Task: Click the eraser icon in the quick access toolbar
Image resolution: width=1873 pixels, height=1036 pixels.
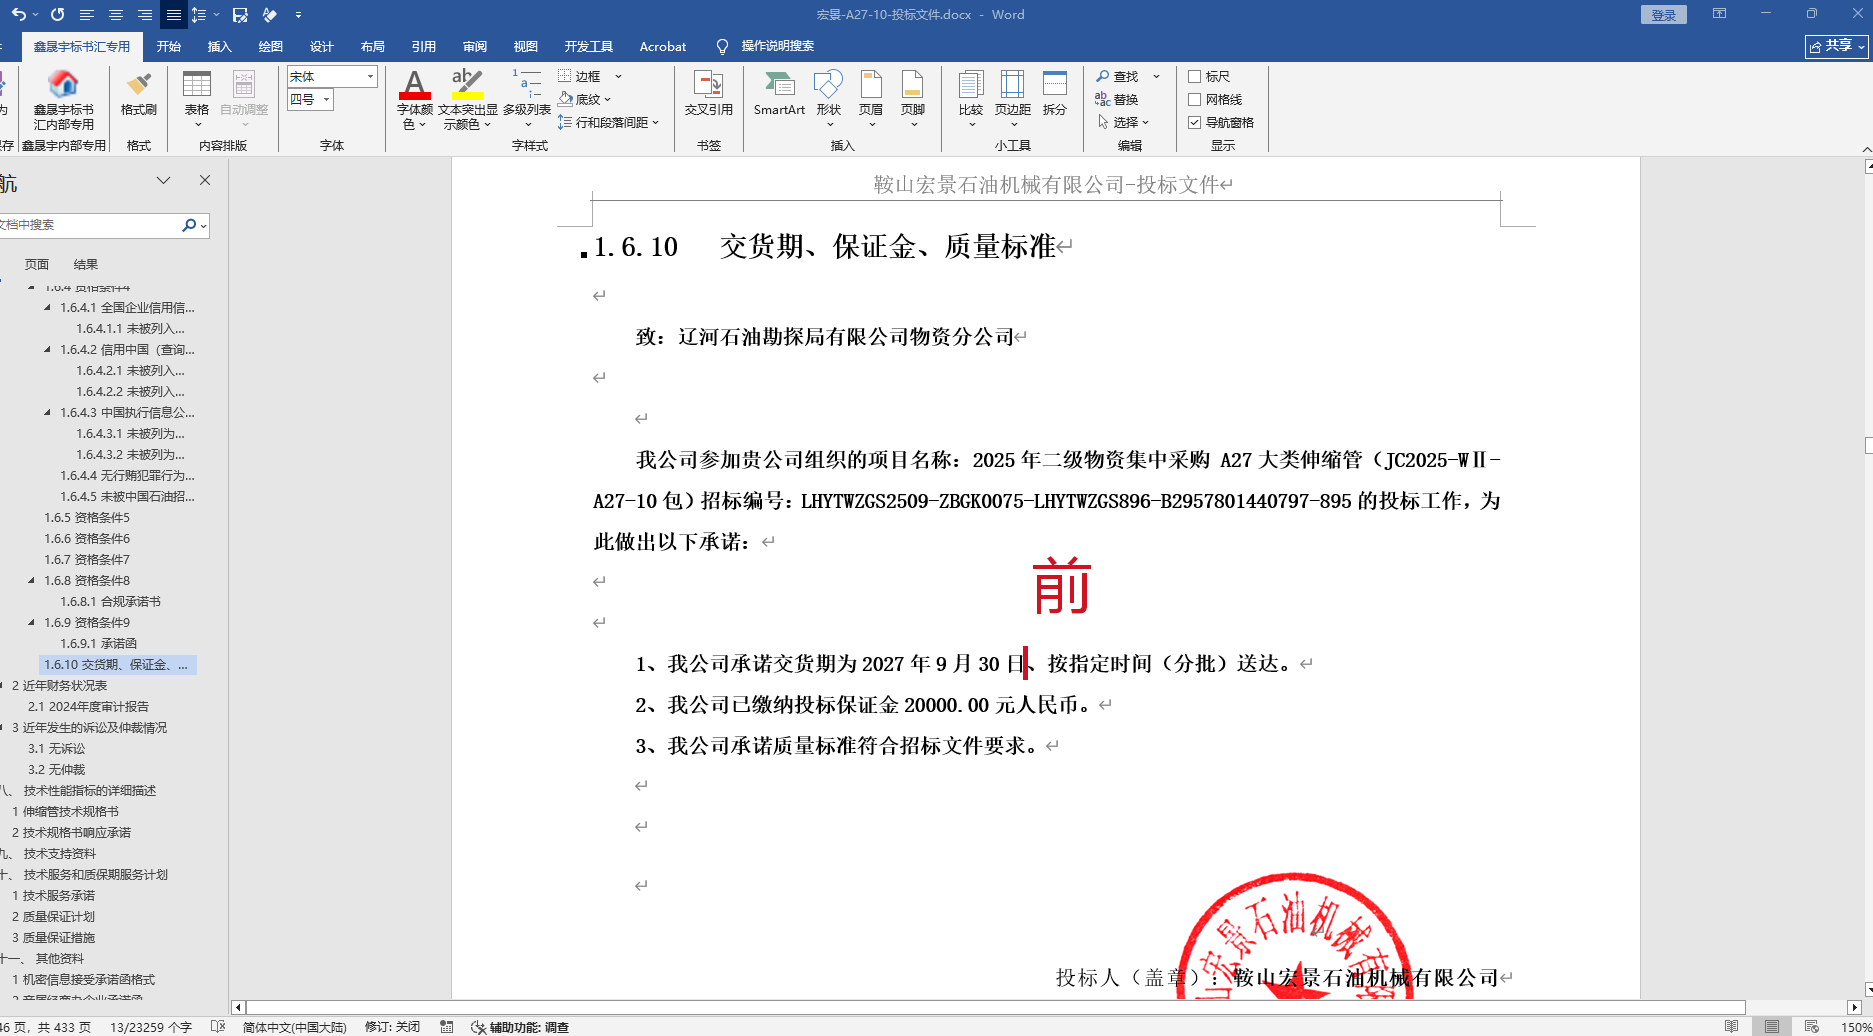Action: coord(269,15)
